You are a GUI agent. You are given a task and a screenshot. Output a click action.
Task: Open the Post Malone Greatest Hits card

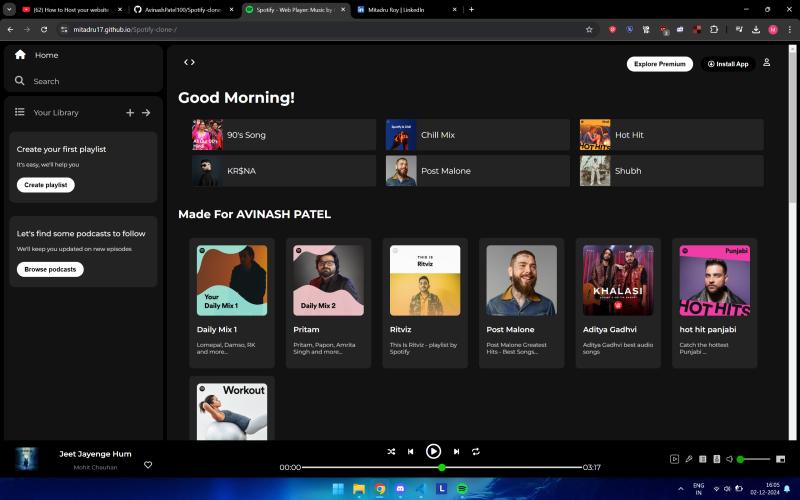521,303
